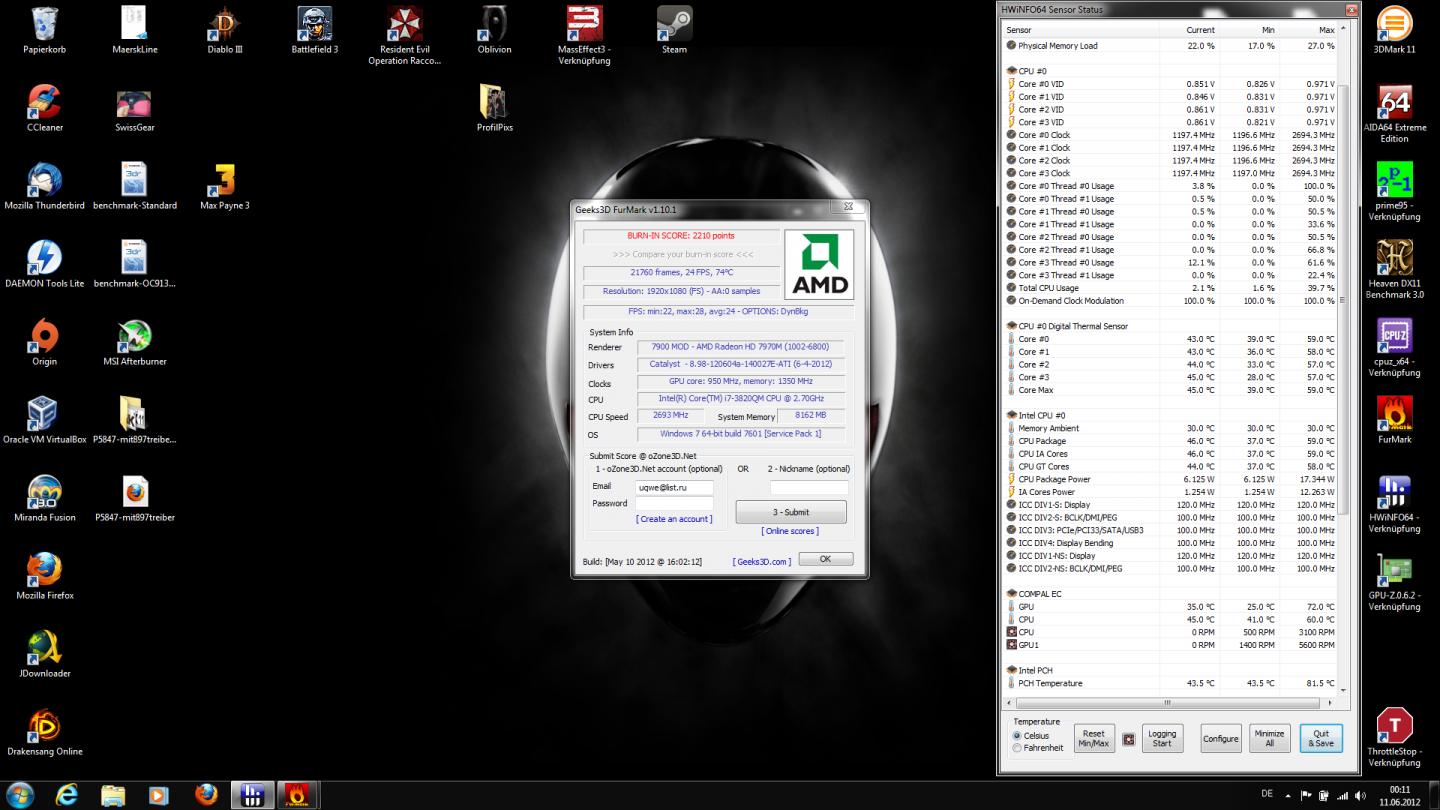This screenshot has width=1440, height=810.
Task: Click Minimize All in HWiNFO64
Action: coord(1269,739)
